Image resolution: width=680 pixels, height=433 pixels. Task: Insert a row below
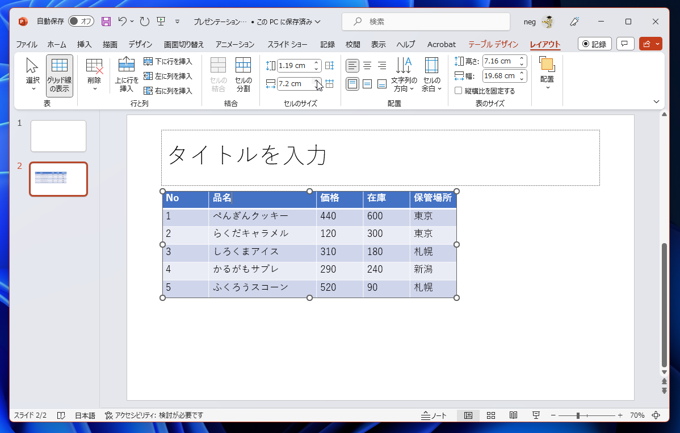coord(168,61)
